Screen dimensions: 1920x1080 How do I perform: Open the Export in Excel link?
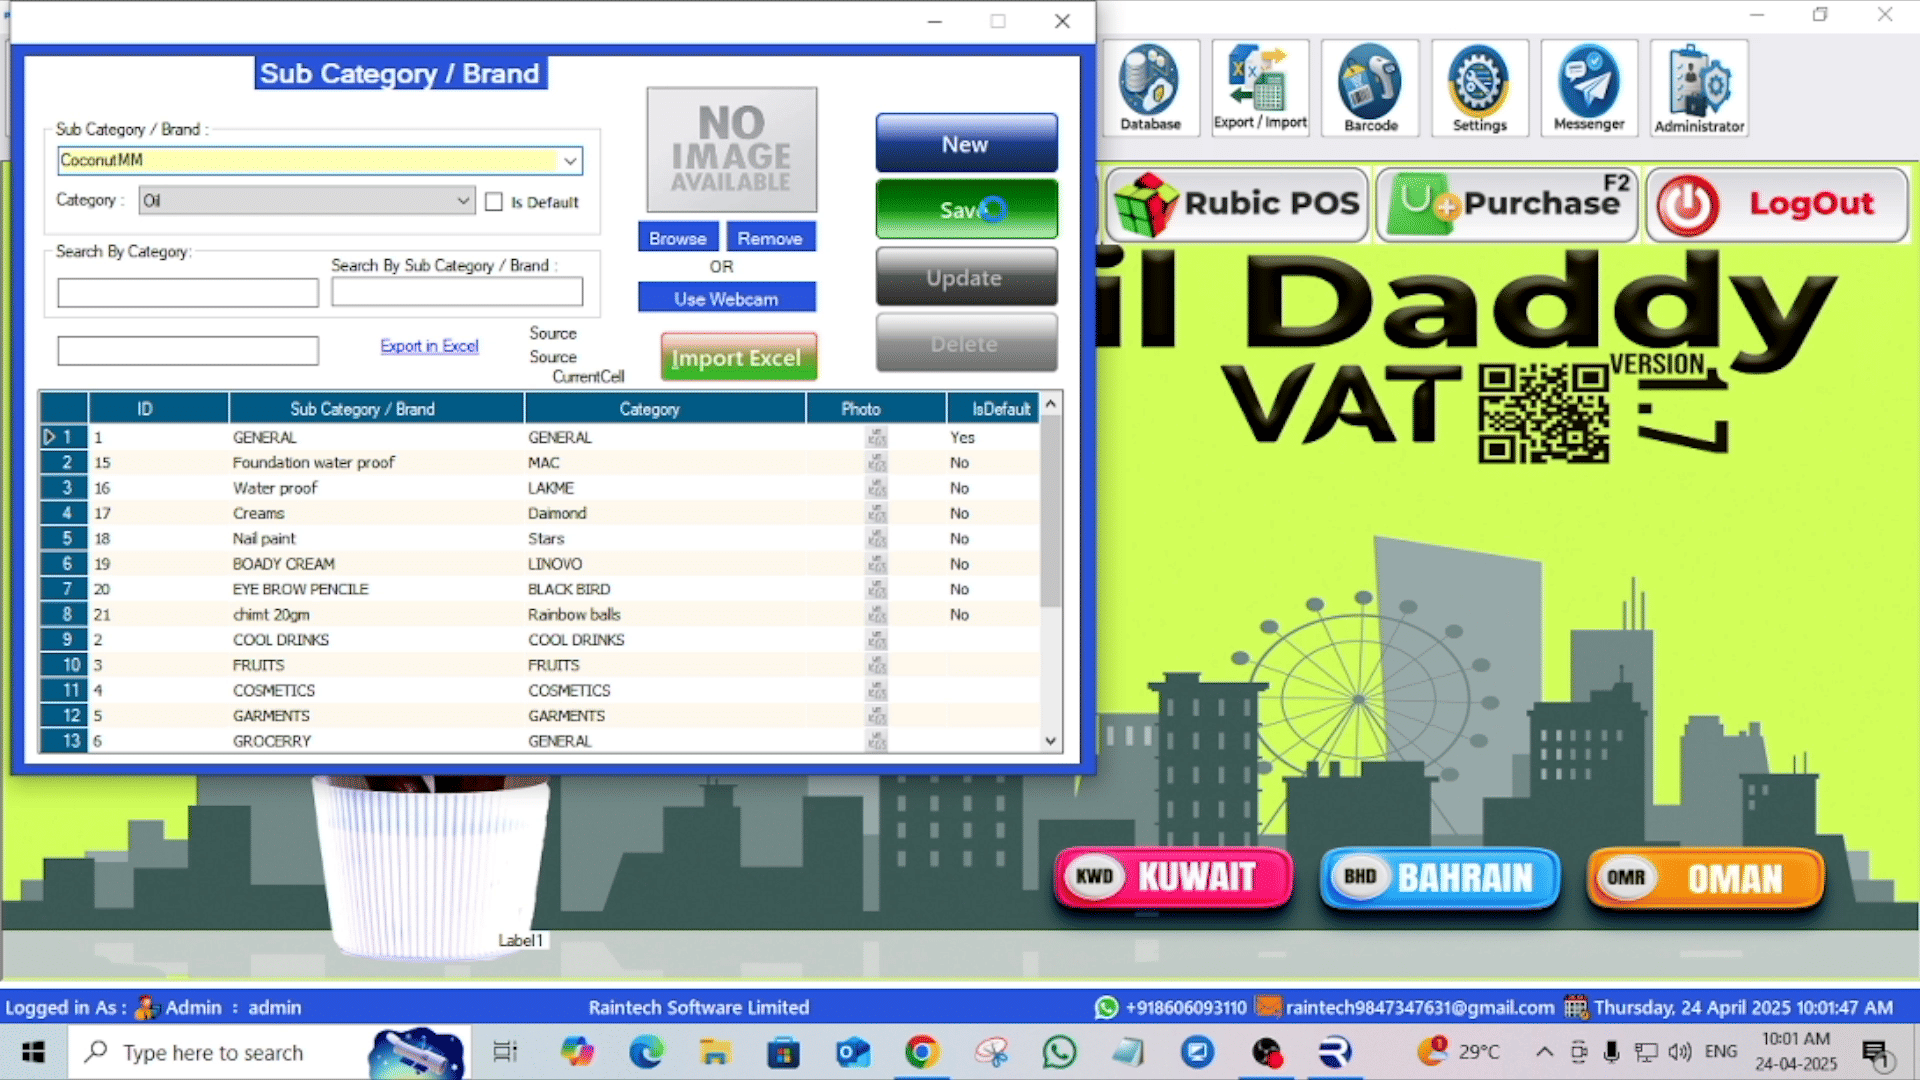[x=429, y=346]
